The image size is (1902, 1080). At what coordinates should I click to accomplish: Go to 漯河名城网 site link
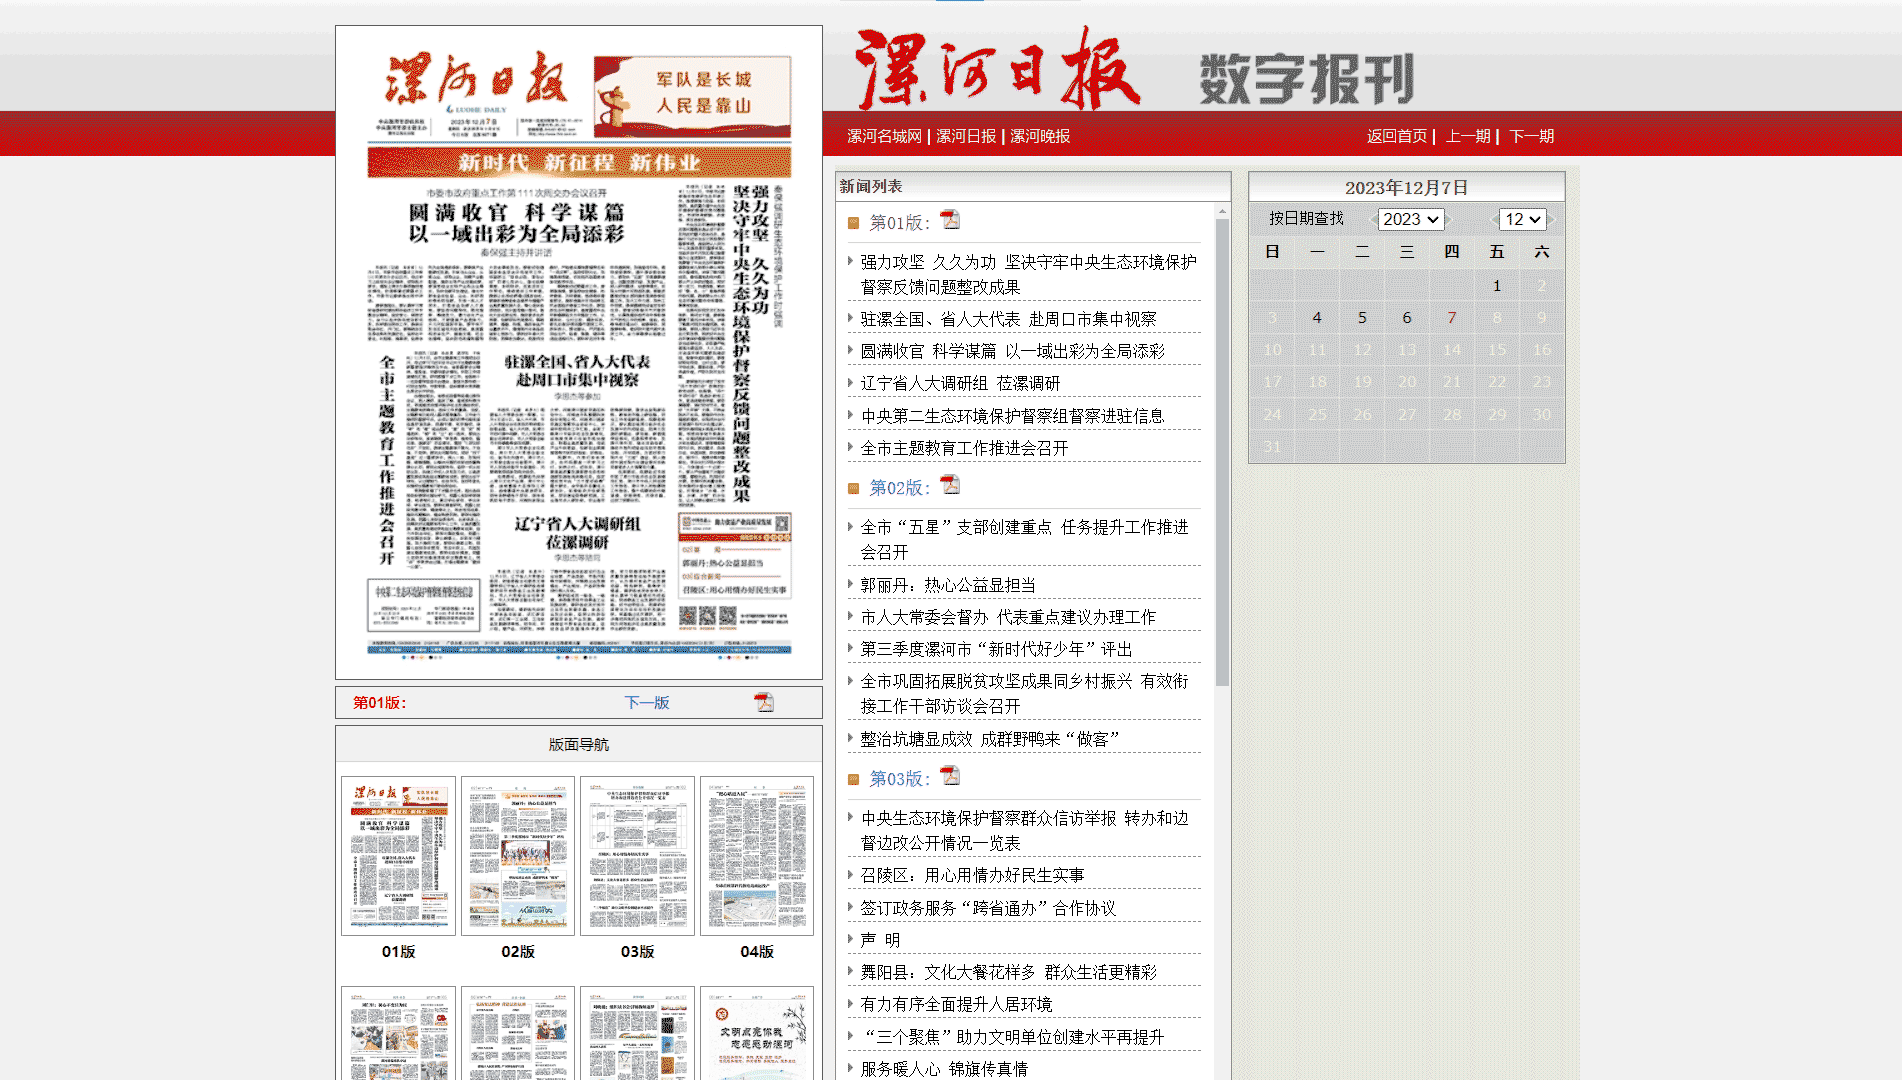(884, 136)
